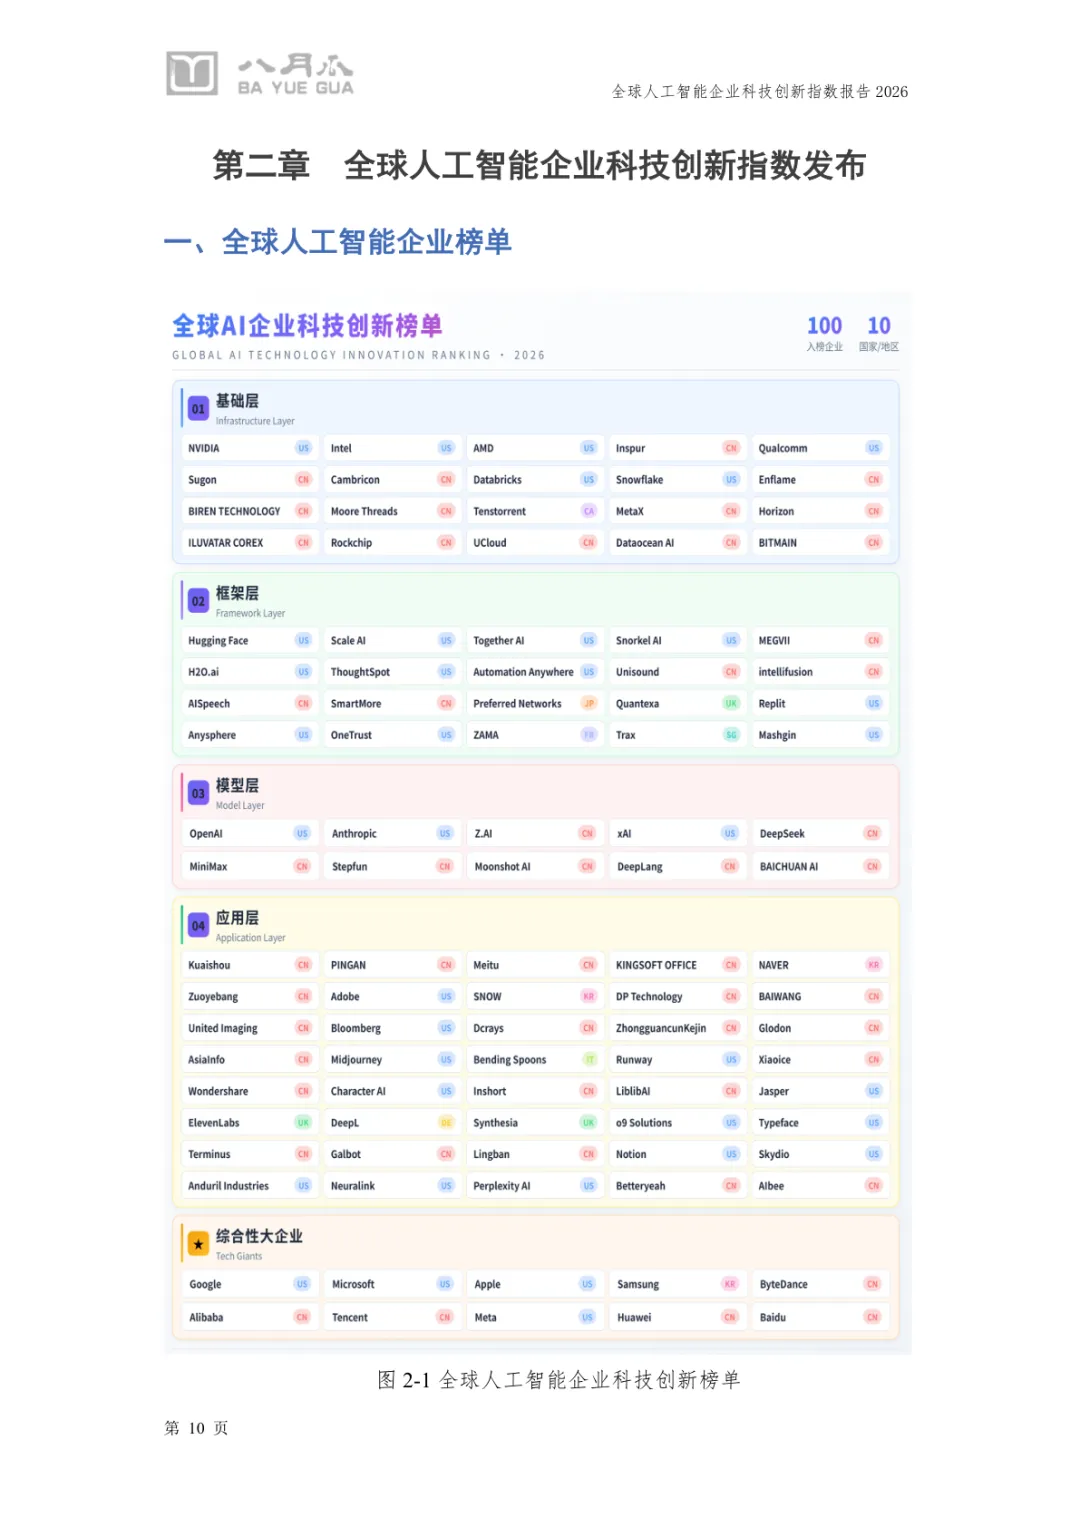Click the 'DeepSeek' cell
Viewport: 1080px width, 1527px height.
pos(819,833)
